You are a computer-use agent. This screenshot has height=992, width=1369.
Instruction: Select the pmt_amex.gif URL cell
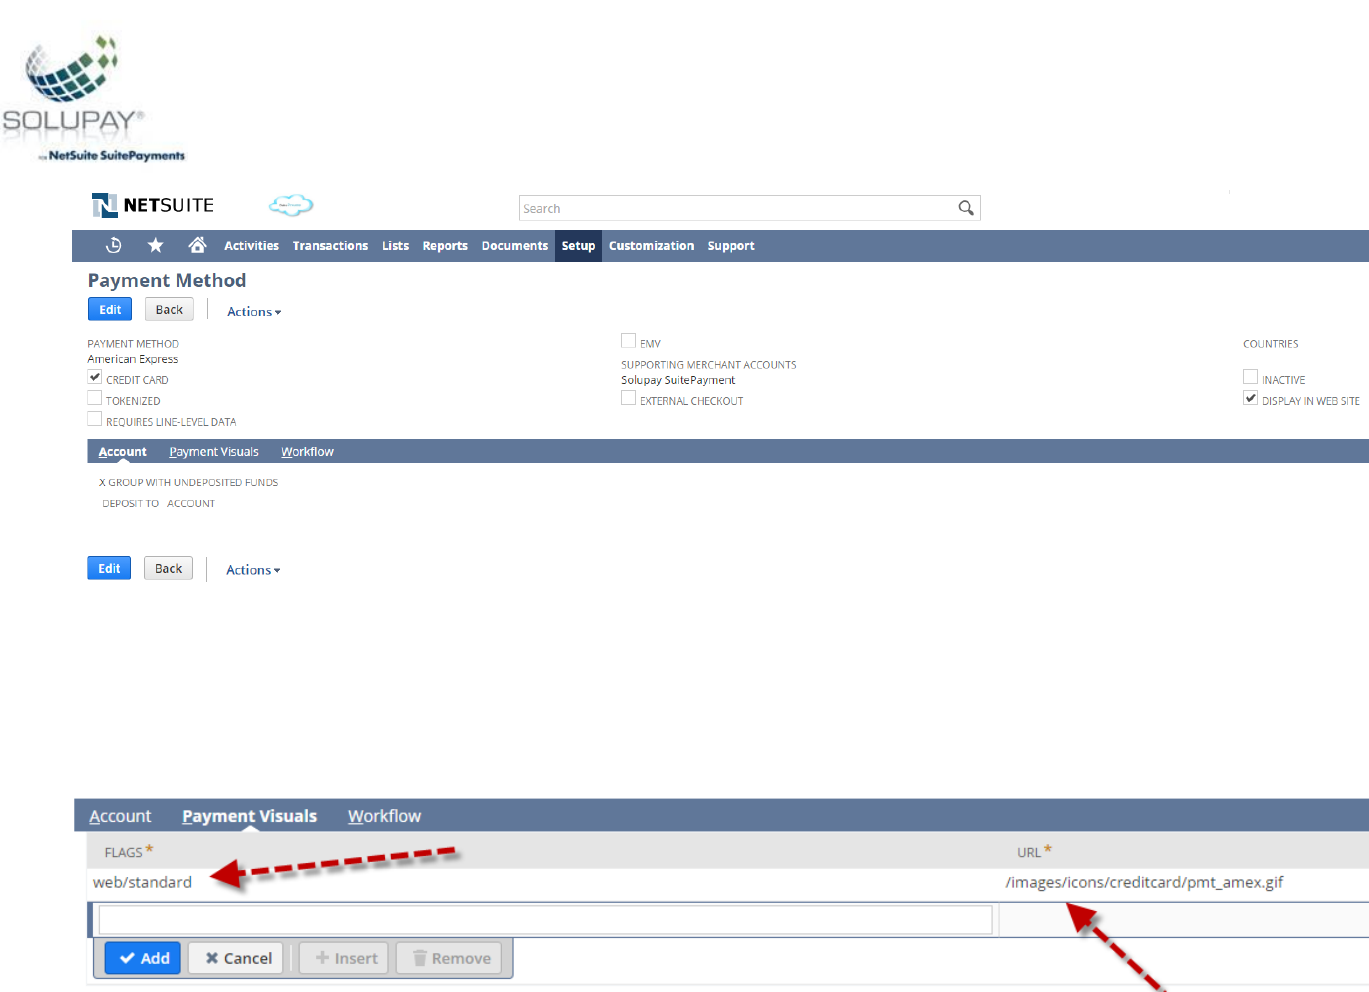1144,882
